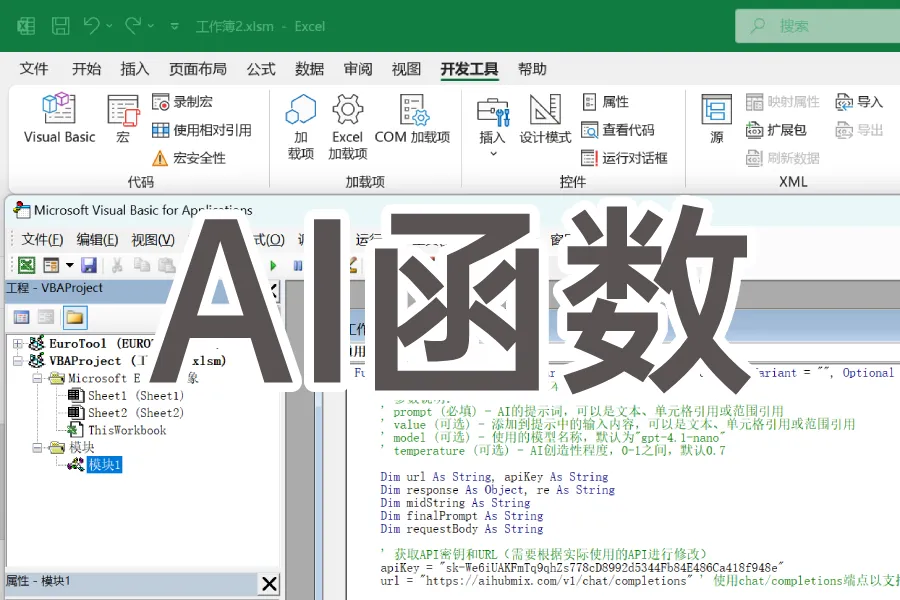Enable 设计模式 design mode
The image size is (900, 600).
(544, 120)
